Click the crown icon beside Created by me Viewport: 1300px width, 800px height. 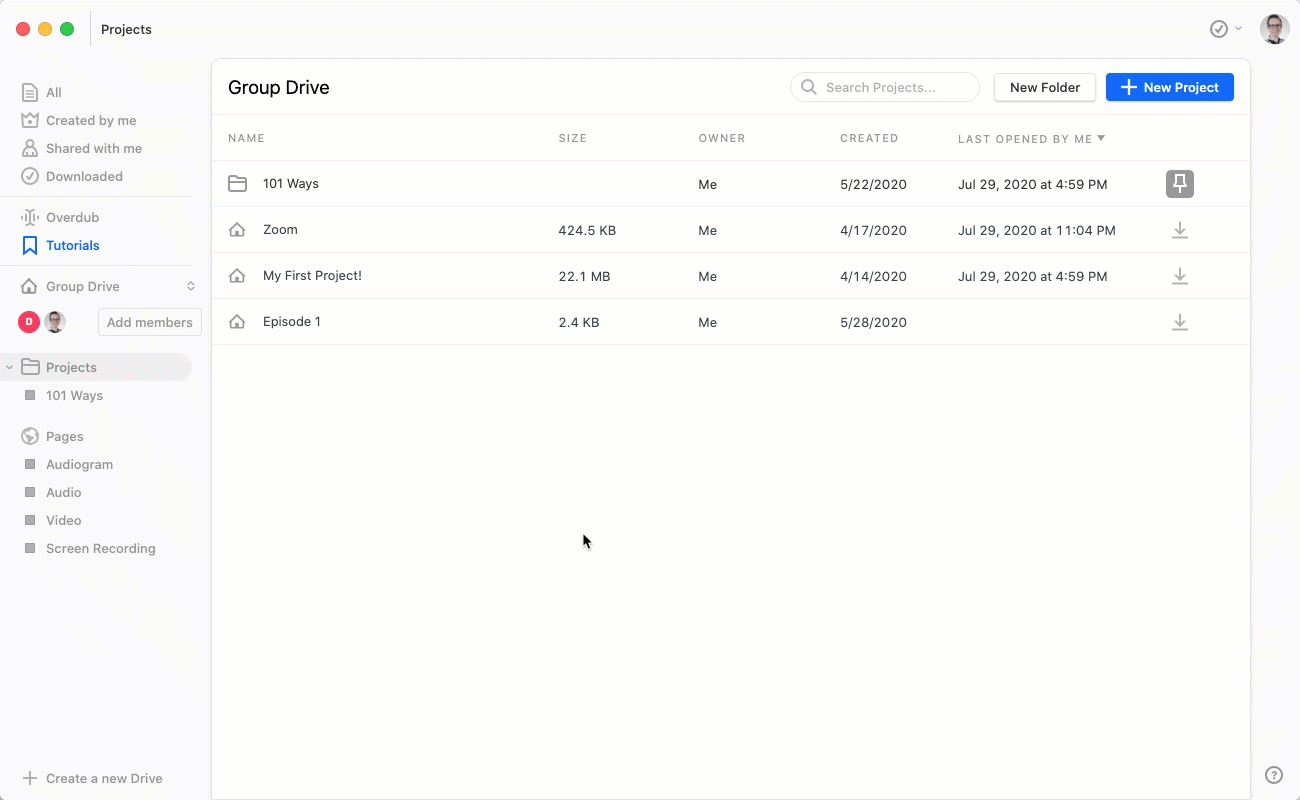(30, 120)
